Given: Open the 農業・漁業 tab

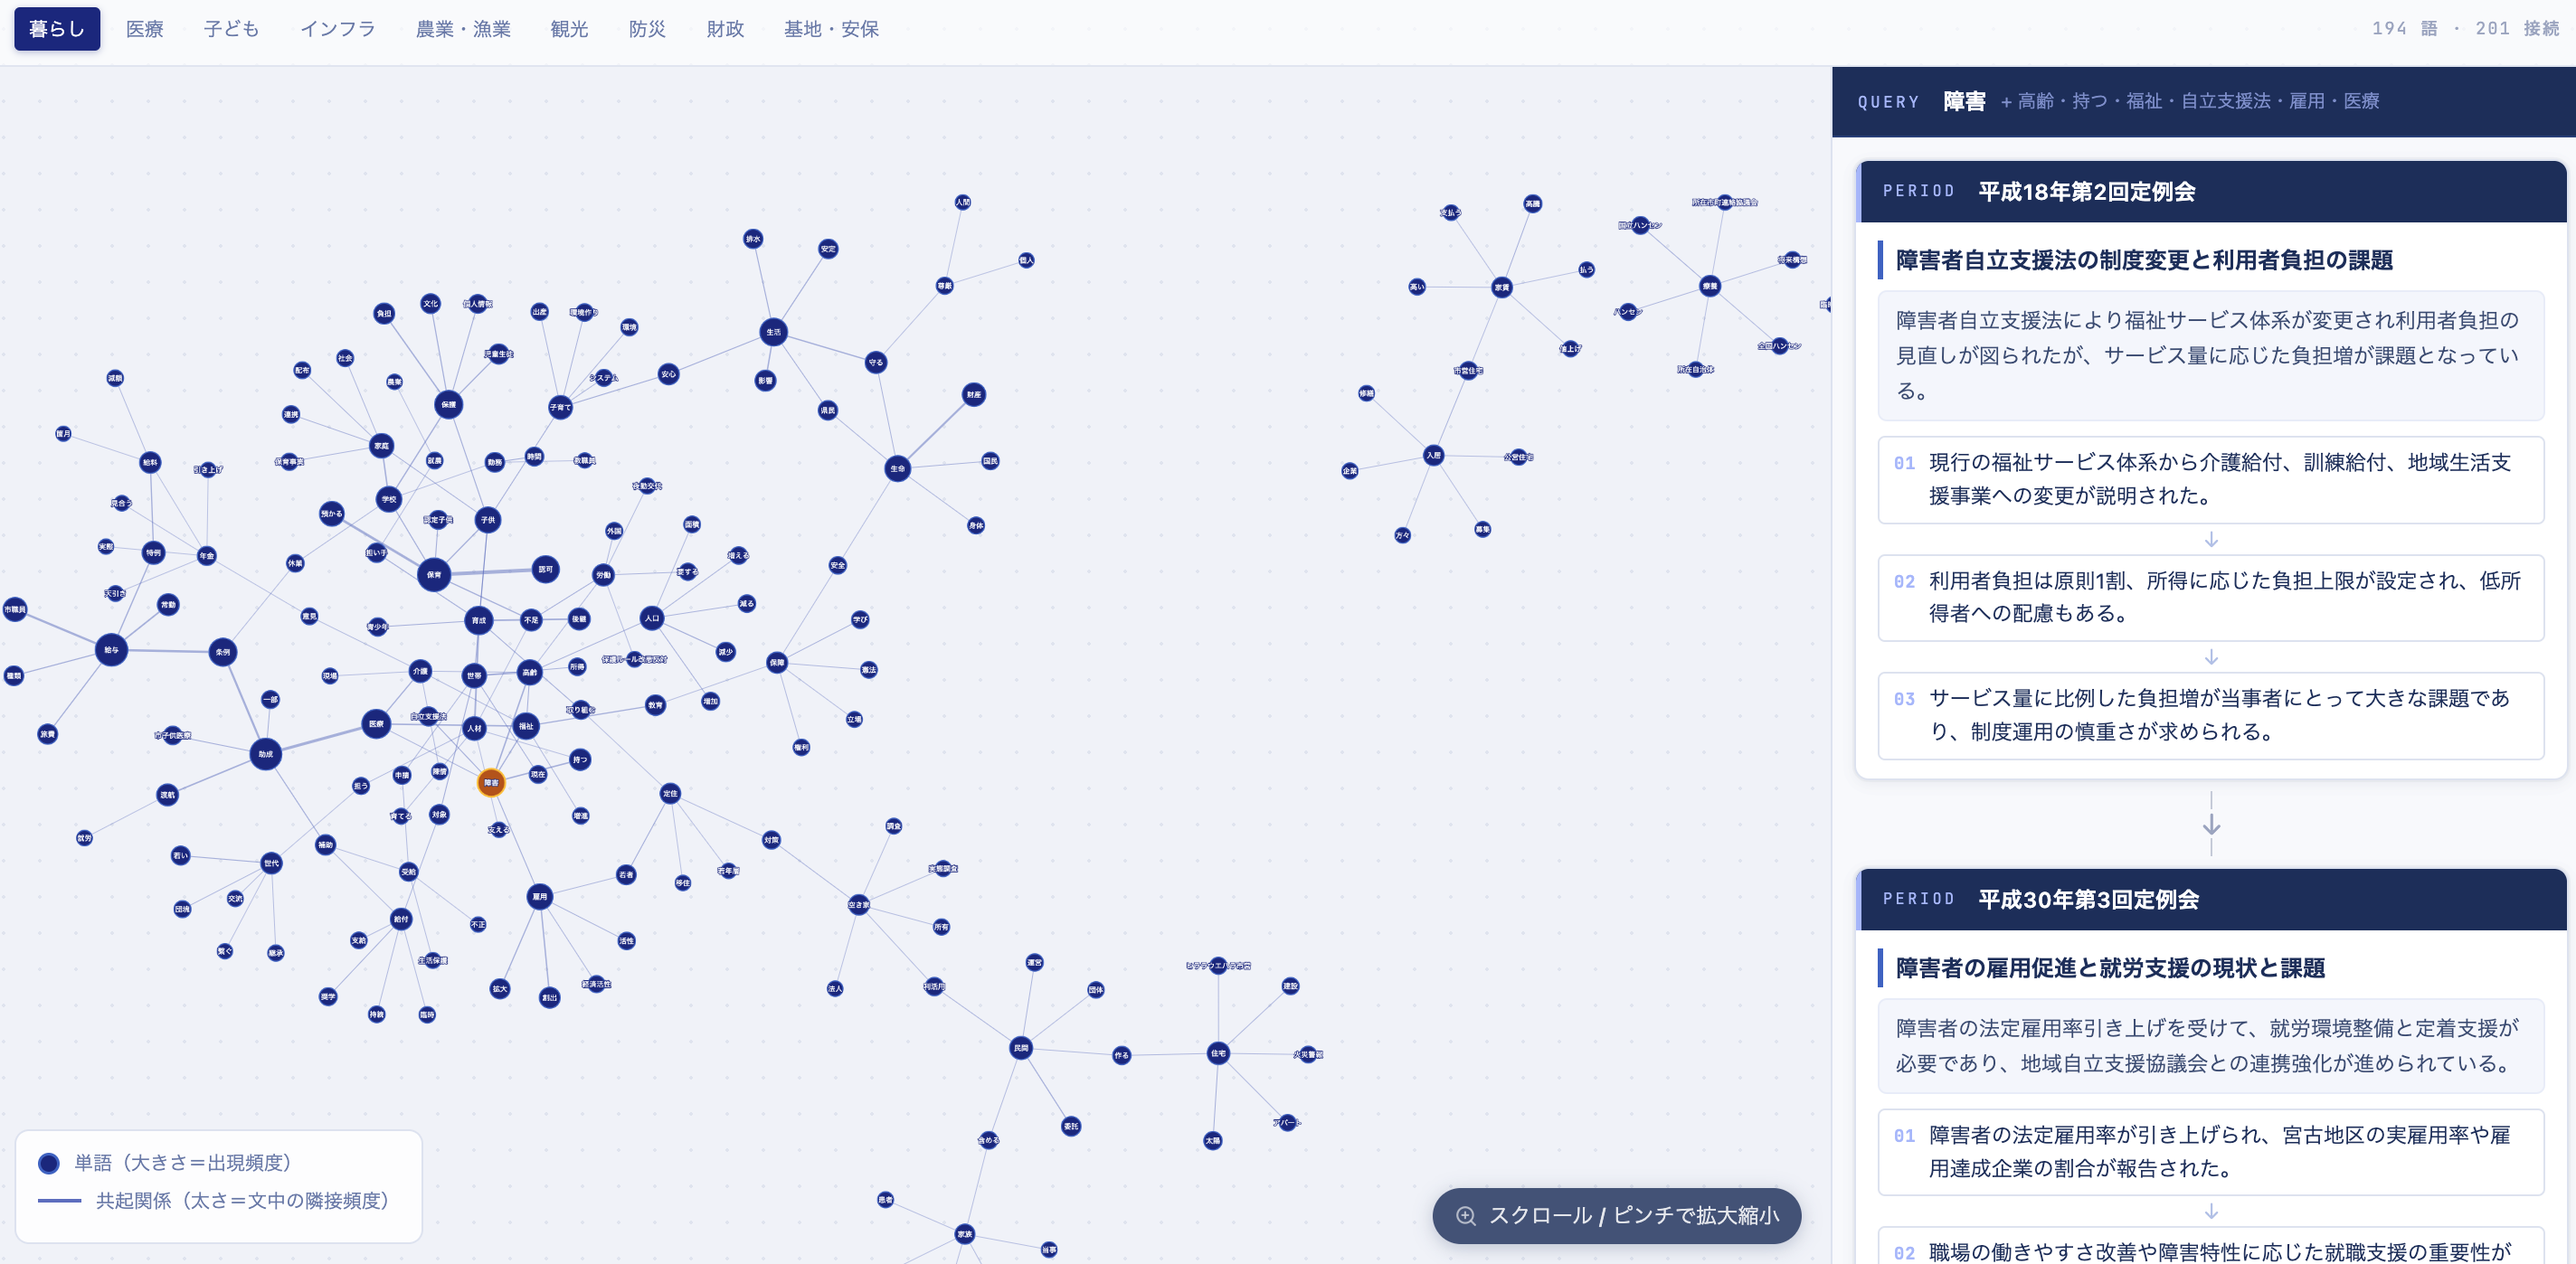Looking at the screenshot, I should click(x=463, y=29).
